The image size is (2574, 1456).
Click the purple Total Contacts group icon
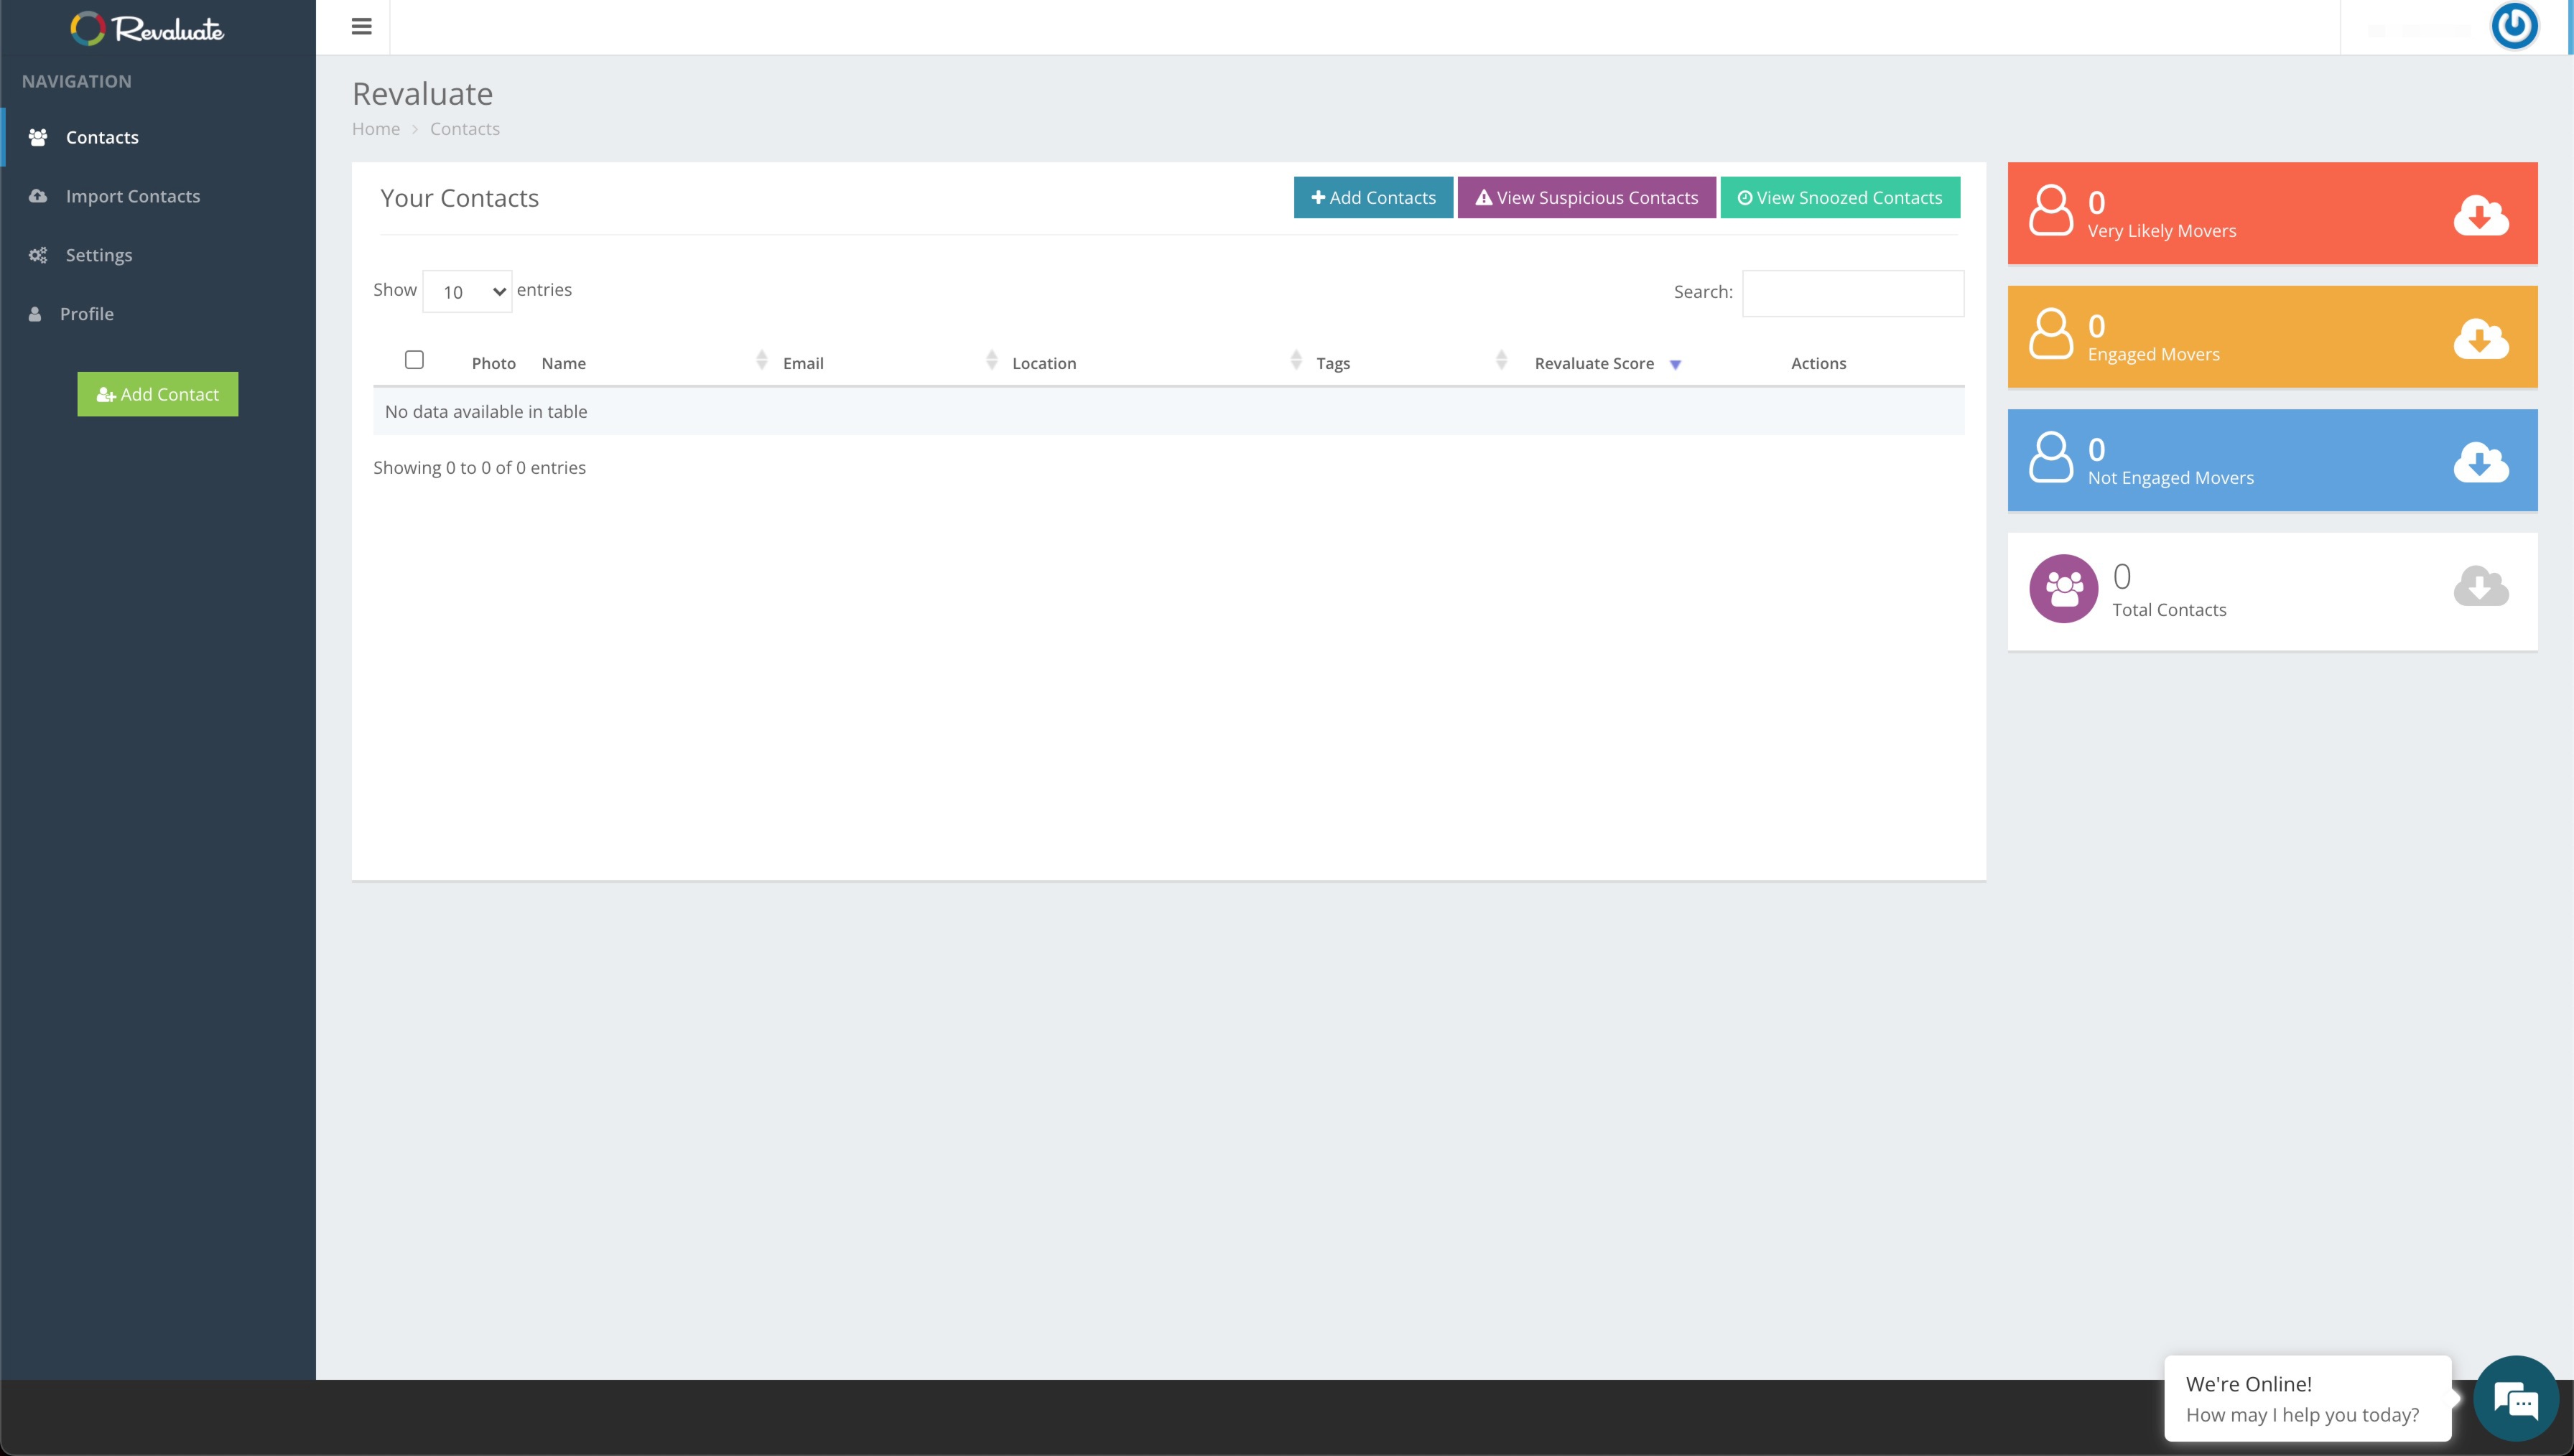(2063, 589)
